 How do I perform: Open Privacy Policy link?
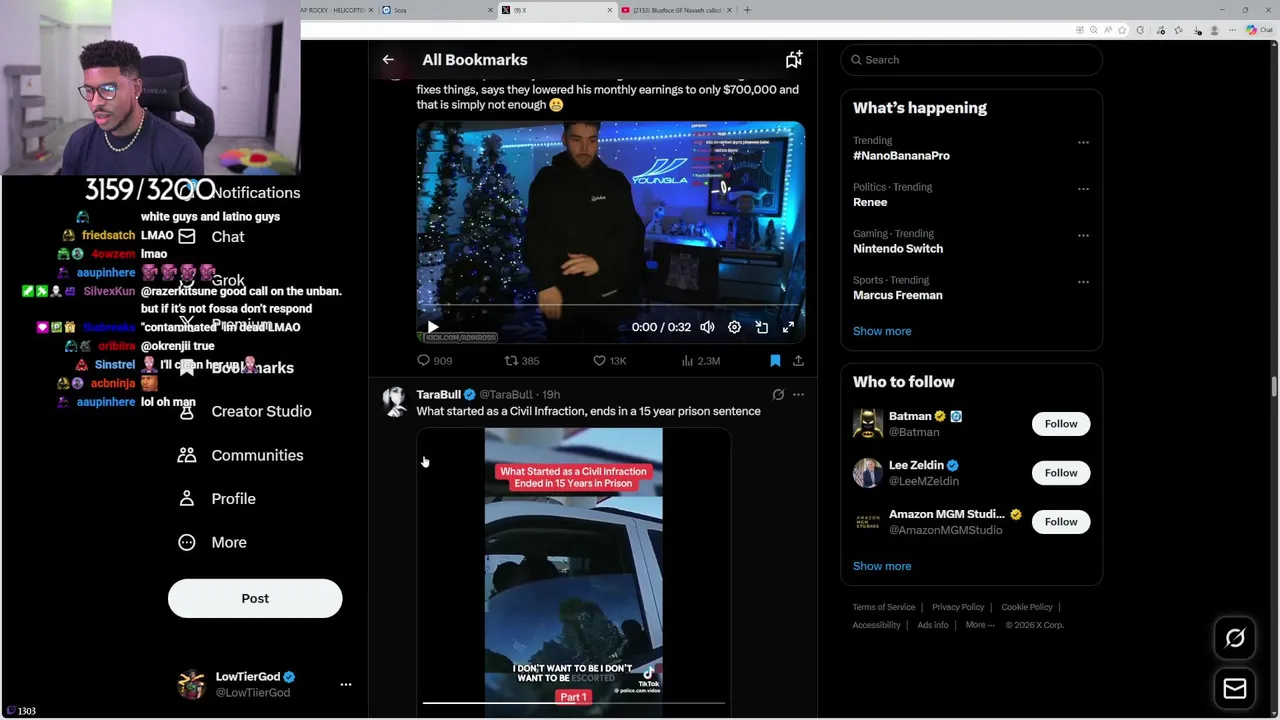(x=958, y=607)
